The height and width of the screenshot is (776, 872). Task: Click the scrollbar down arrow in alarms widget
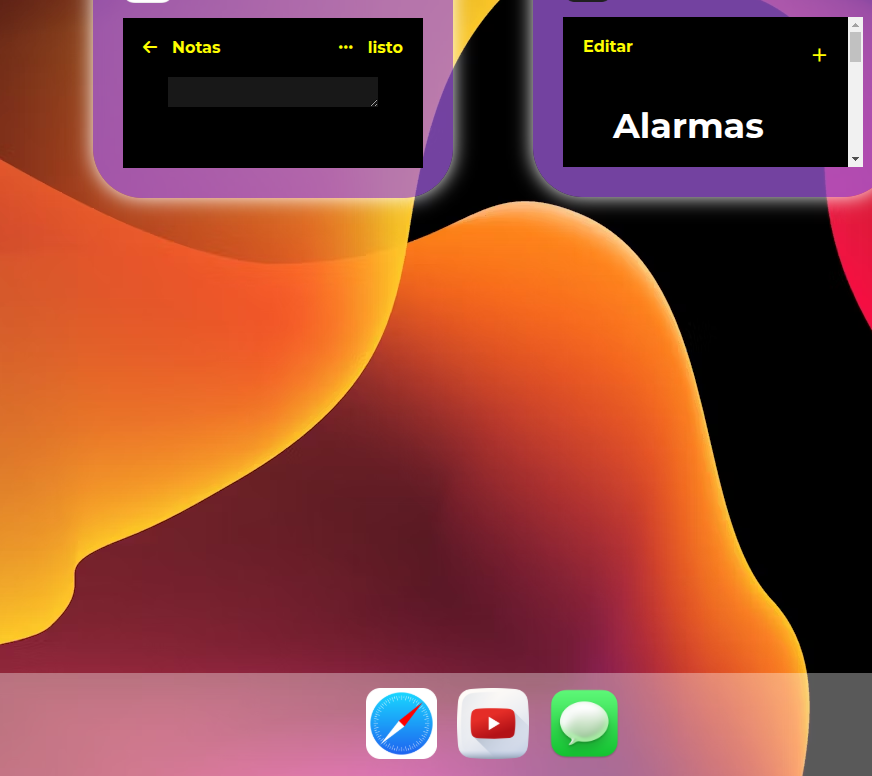tap(855, 160)
